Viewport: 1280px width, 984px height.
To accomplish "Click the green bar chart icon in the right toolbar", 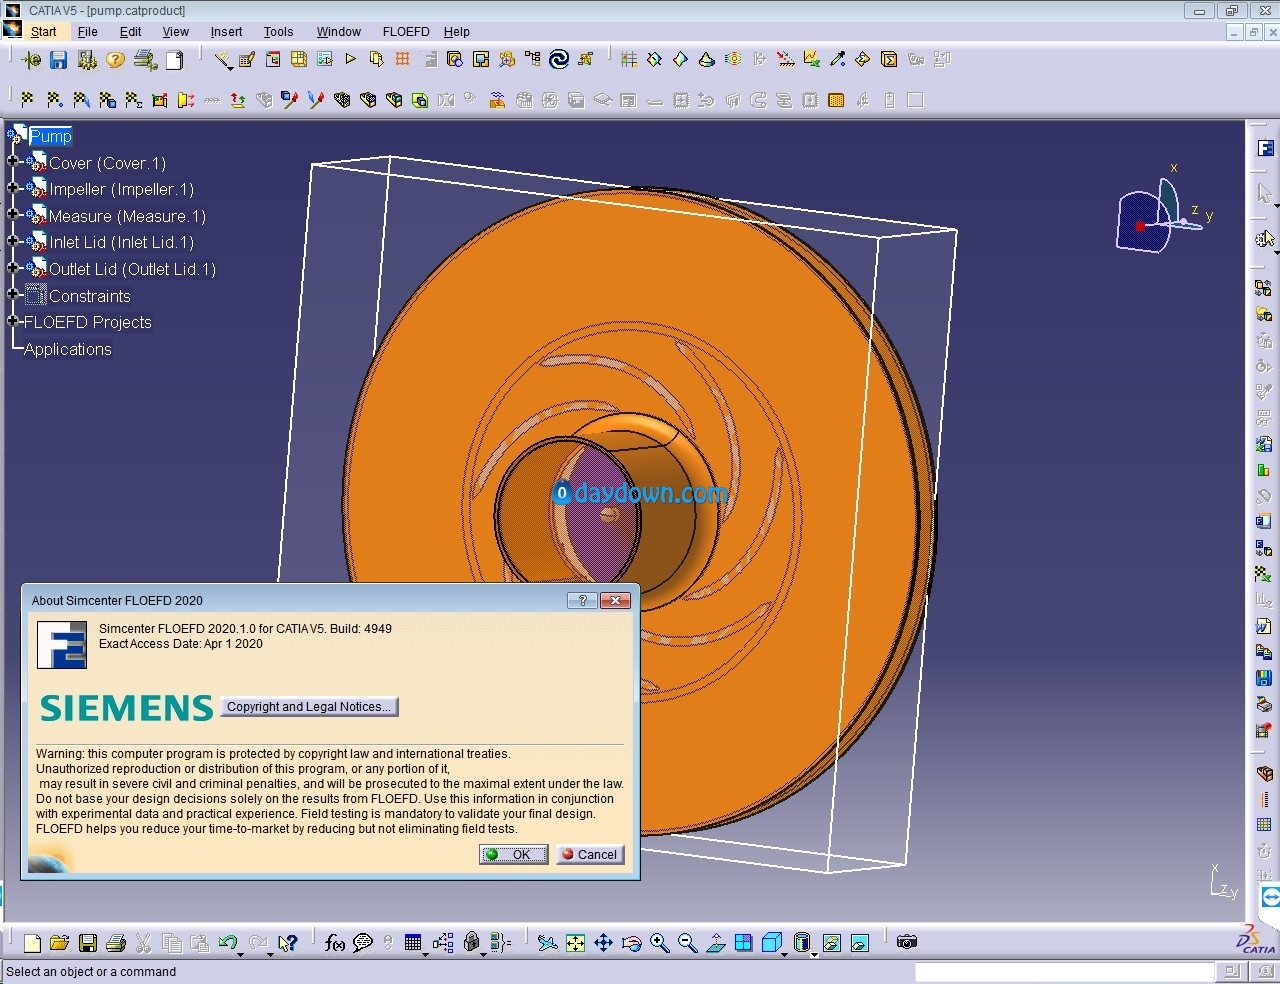I will coord(1264,470).
